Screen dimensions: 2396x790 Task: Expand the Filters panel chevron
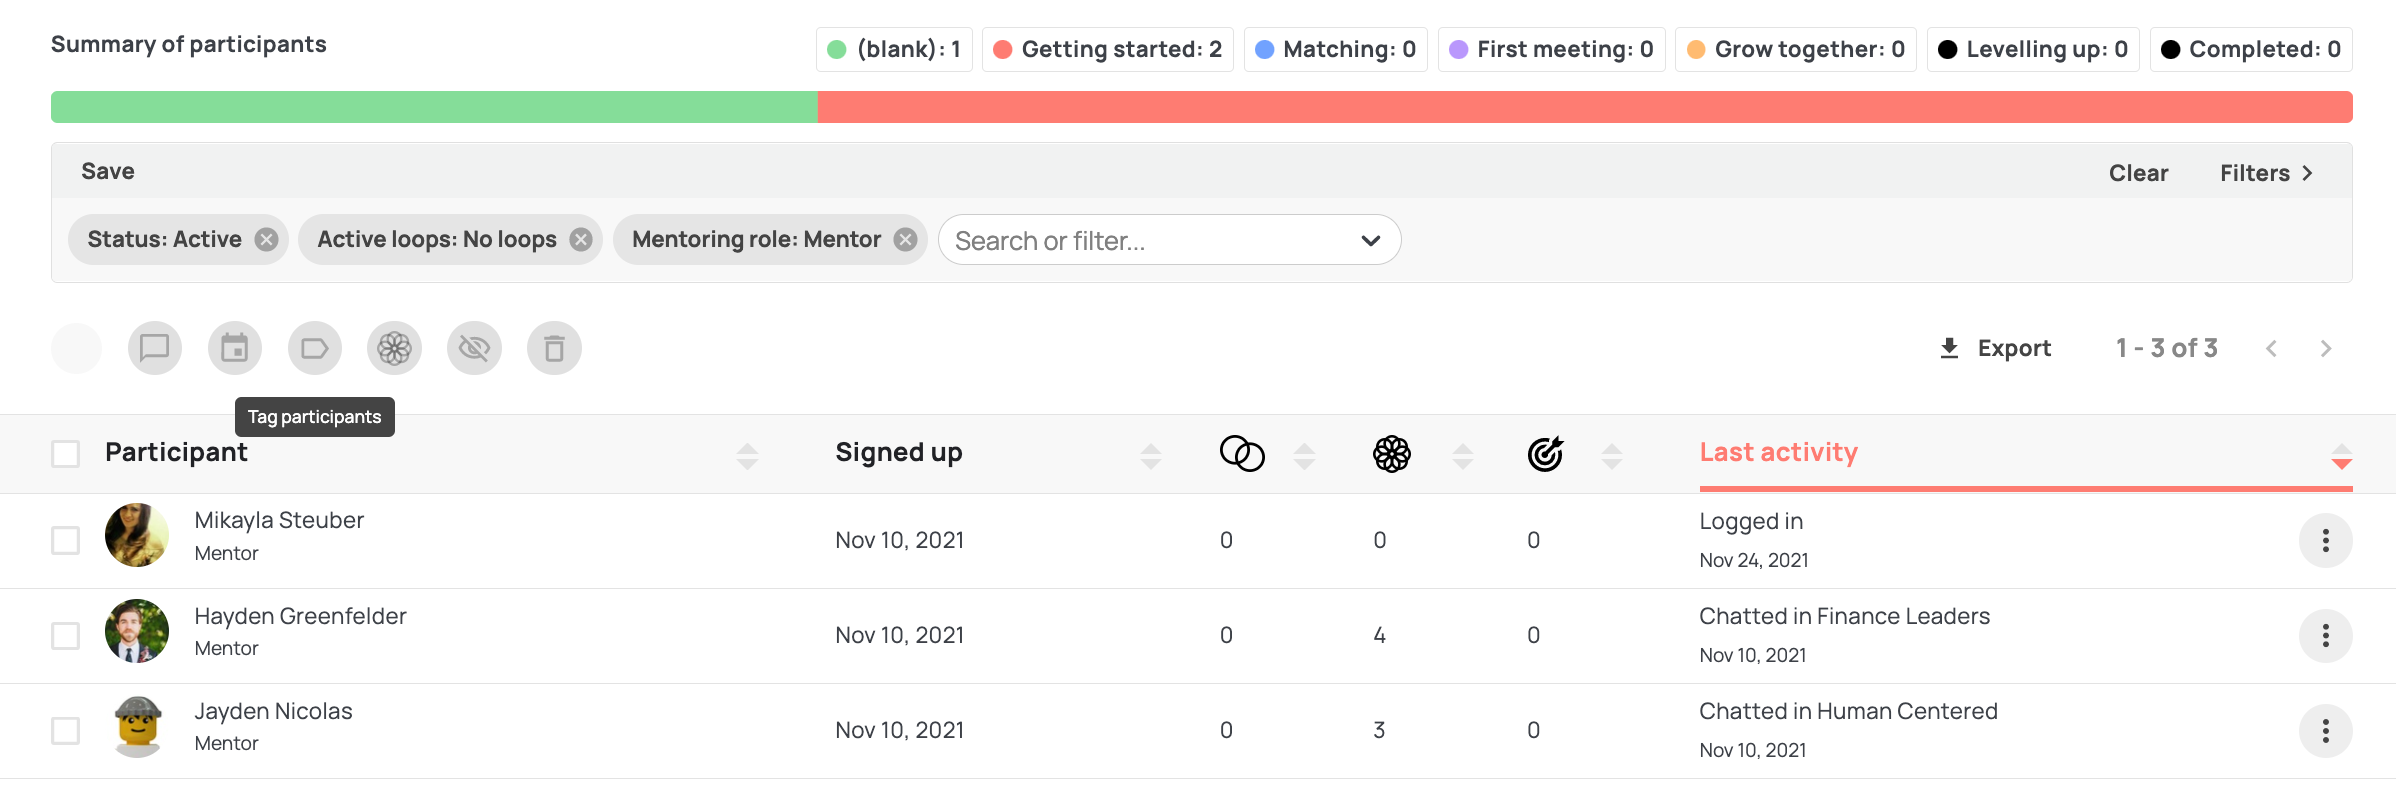click(x=2307, y=173)
